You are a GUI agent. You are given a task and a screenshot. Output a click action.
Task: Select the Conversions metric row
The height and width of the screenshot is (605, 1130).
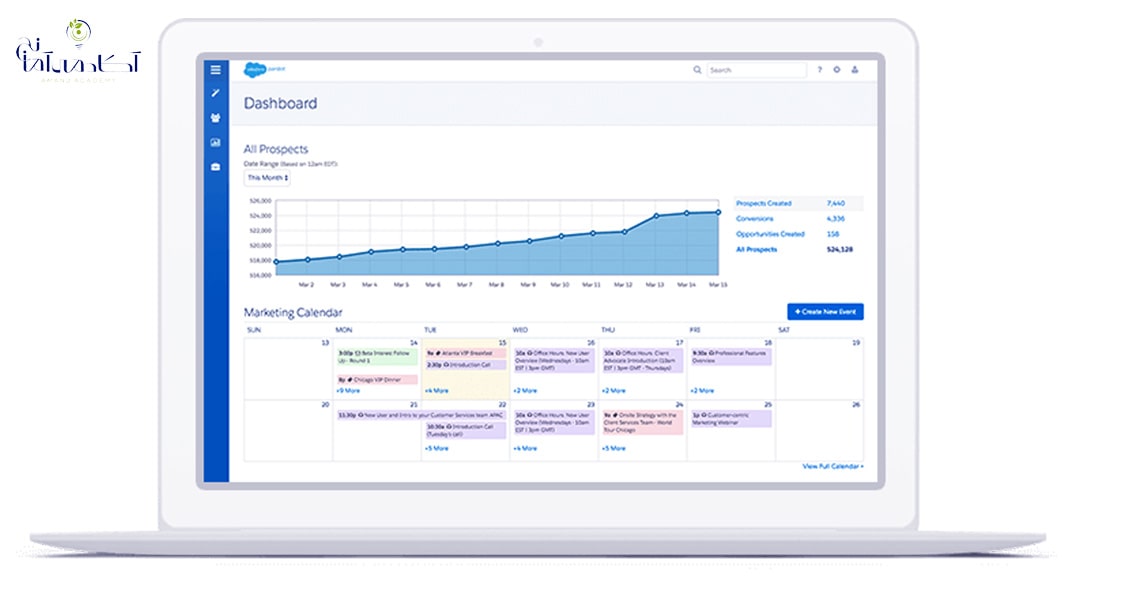pos(798,218)
